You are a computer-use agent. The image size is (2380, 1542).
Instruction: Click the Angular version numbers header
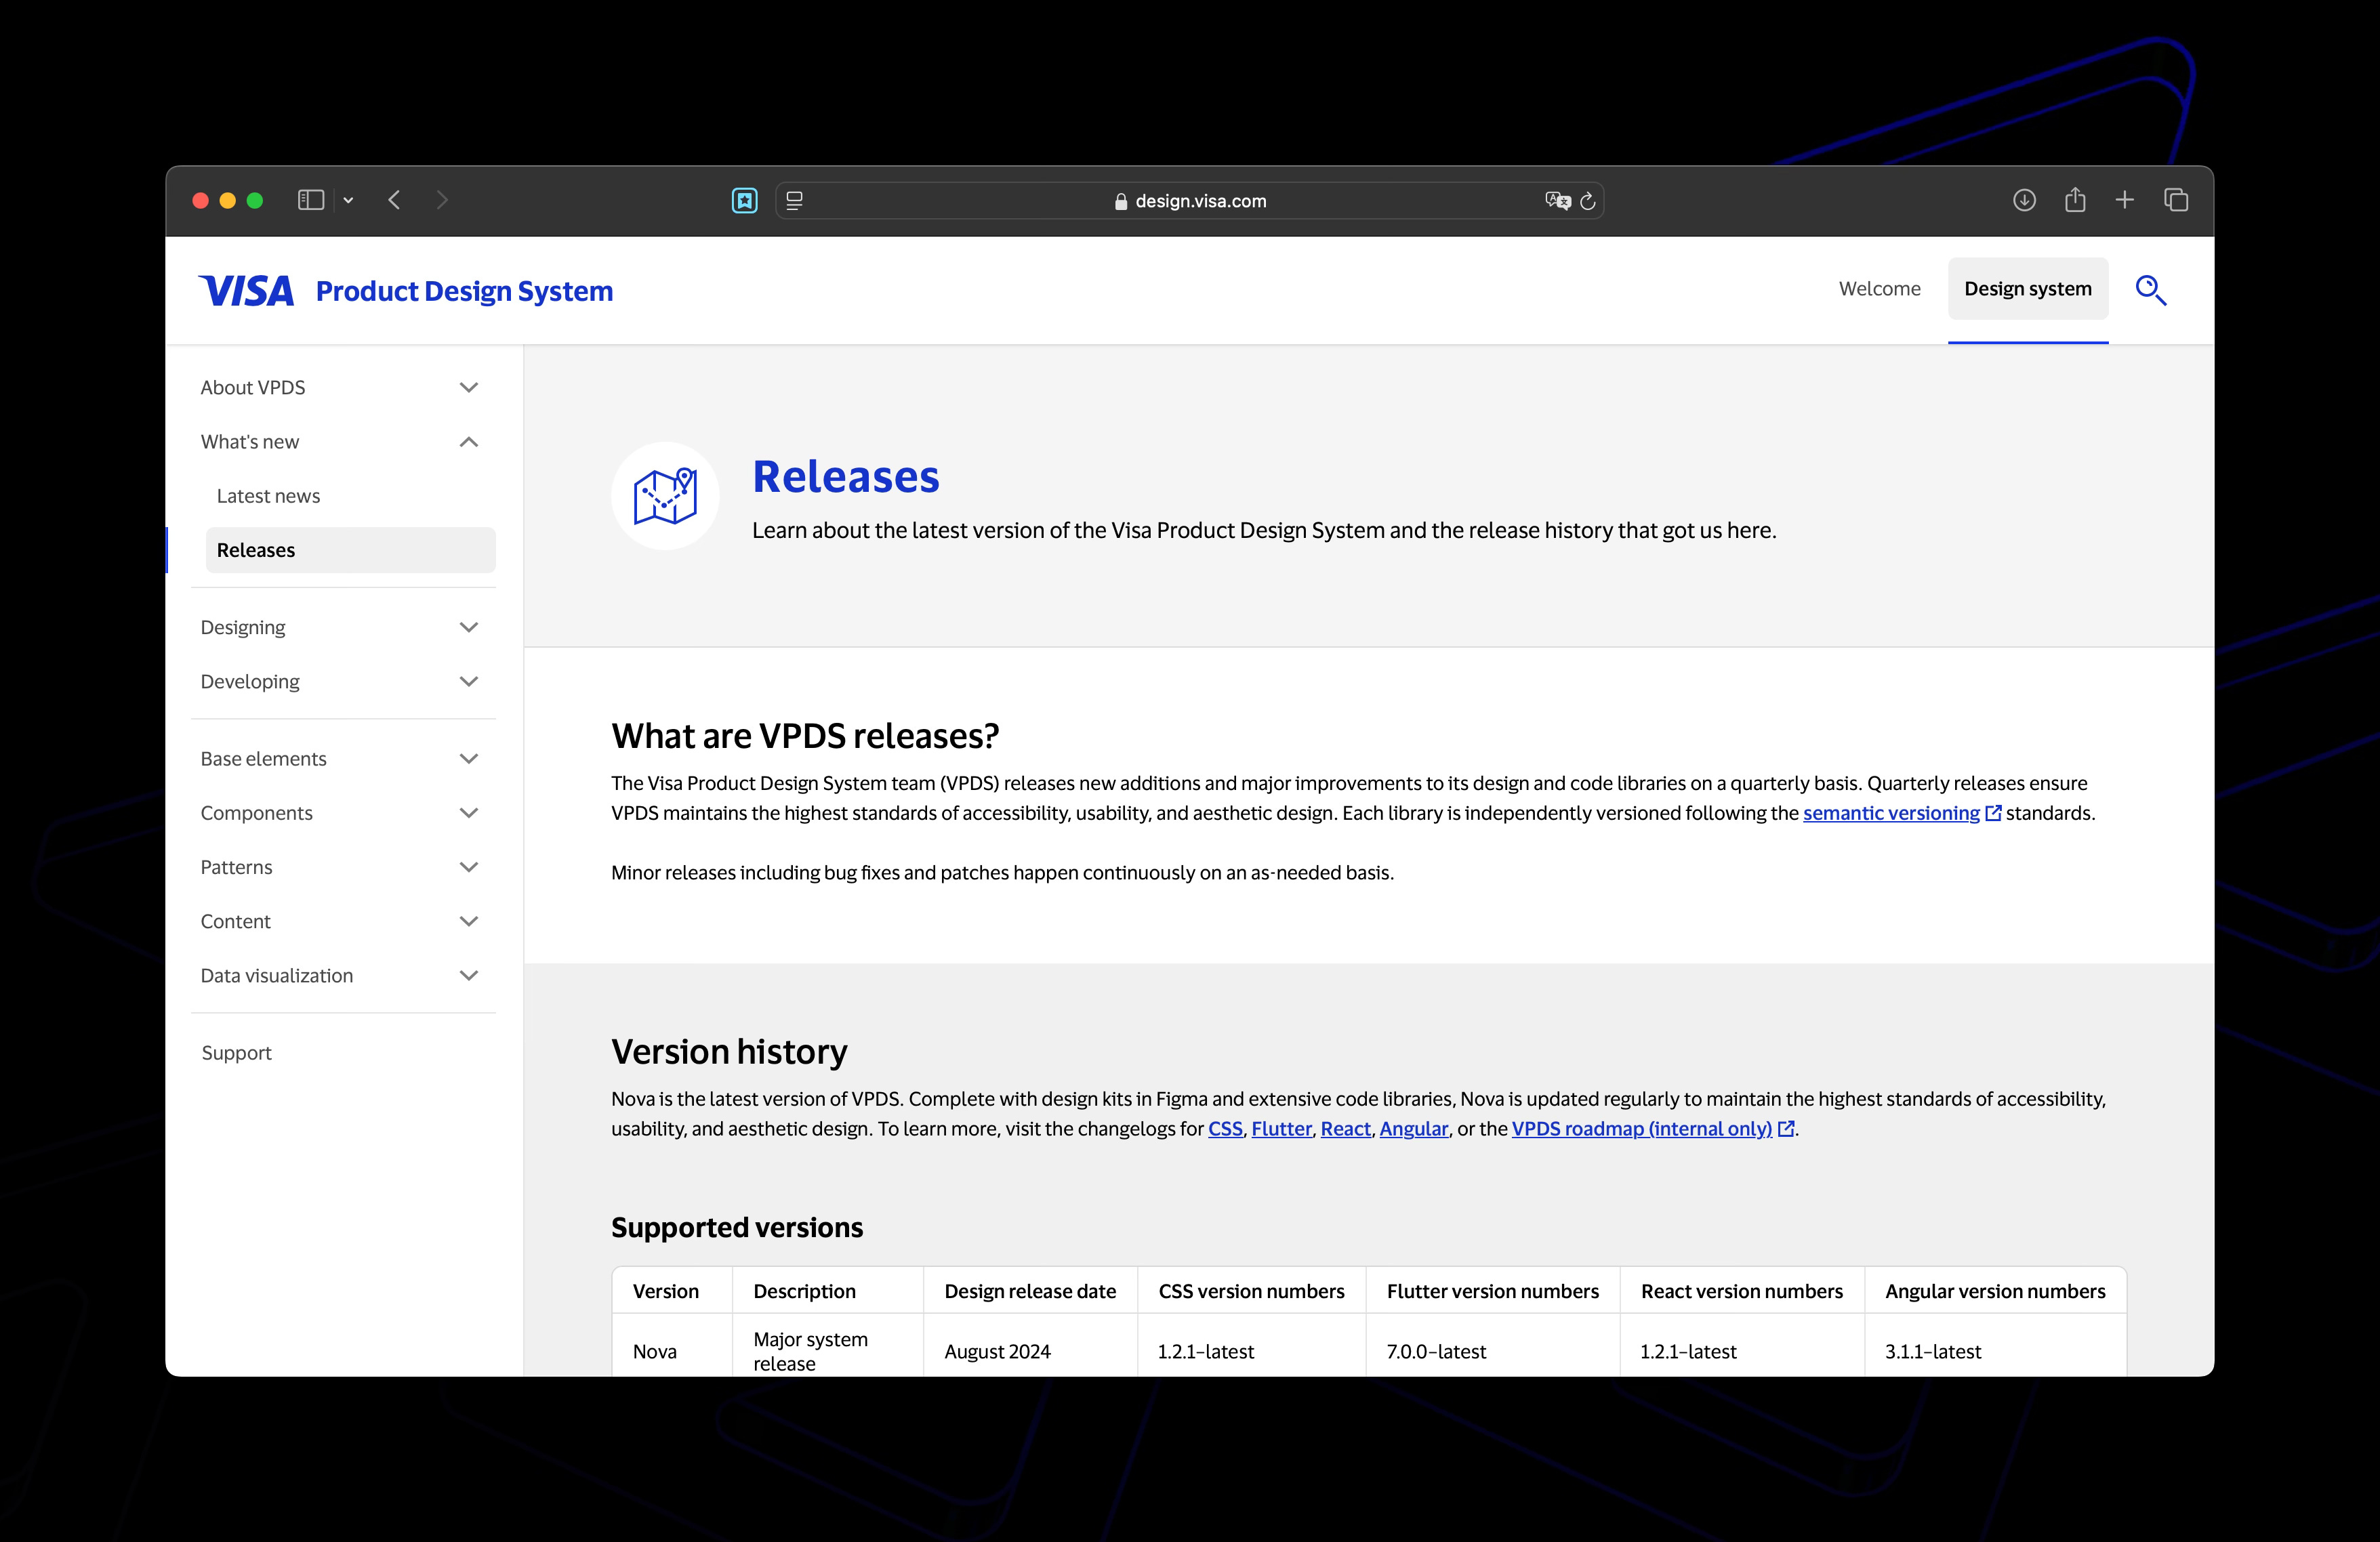coord(1995,1291)
